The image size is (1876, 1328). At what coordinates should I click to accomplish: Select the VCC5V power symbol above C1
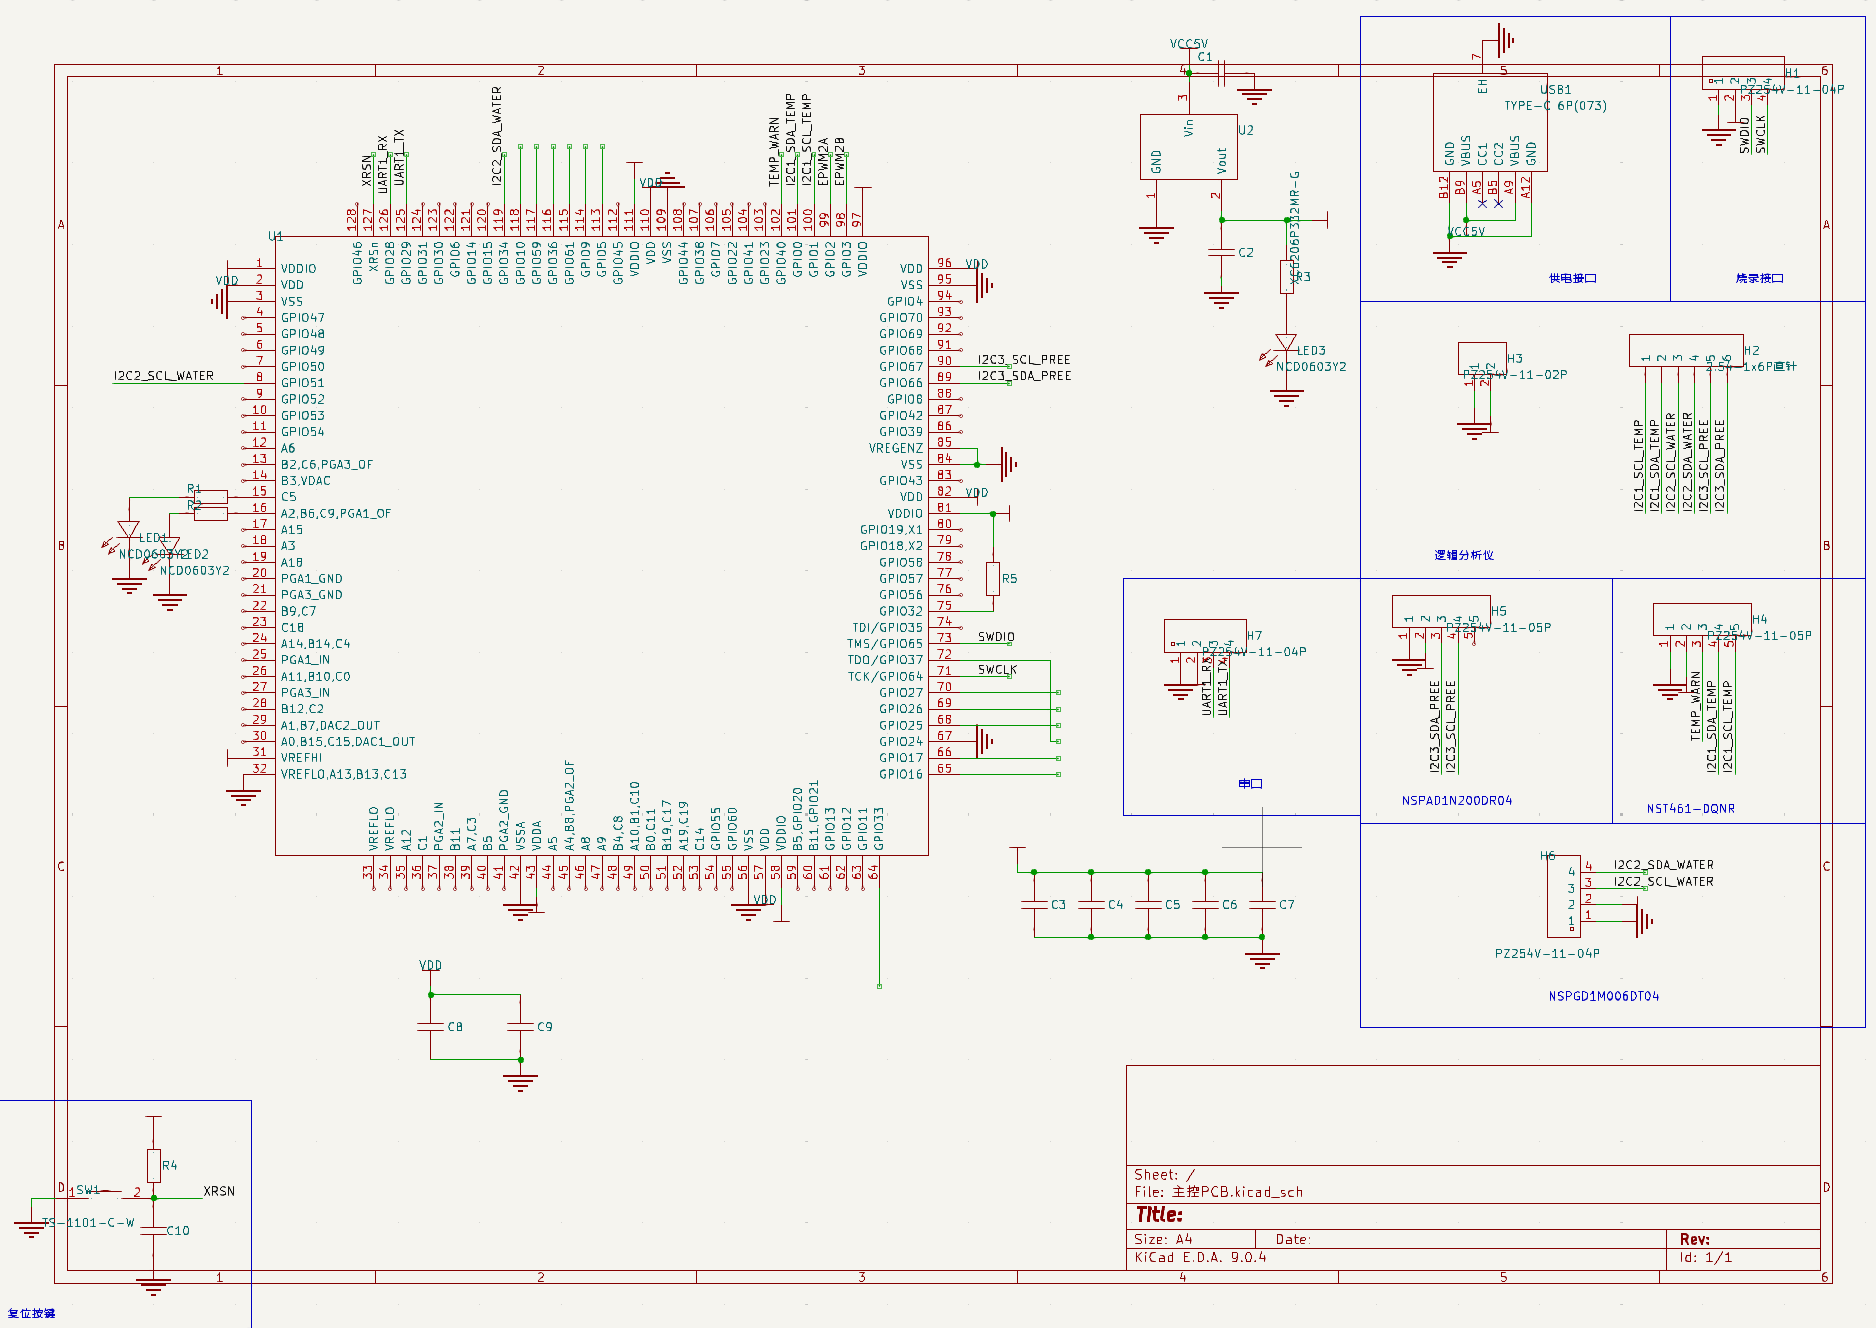pos(1188,44)
